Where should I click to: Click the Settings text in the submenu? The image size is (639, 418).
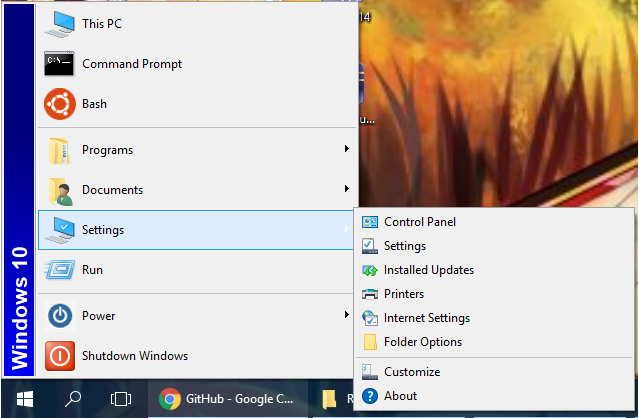pos(405,246)
